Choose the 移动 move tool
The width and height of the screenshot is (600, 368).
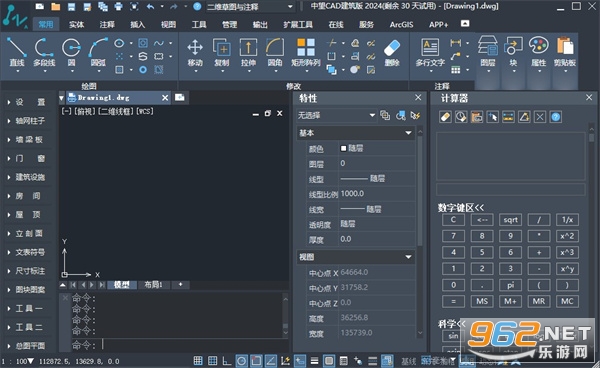[195, 53]
